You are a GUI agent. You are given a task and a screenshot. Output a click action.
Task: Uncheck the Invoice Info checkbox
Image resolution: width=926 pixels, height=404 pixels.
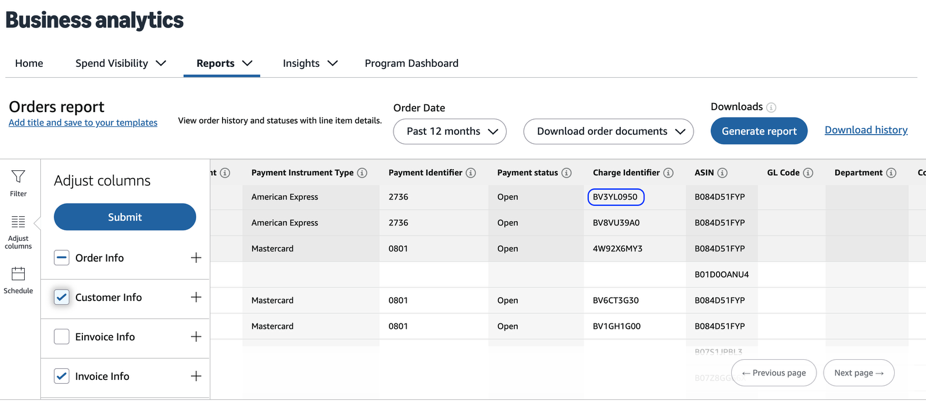(61, 376)
